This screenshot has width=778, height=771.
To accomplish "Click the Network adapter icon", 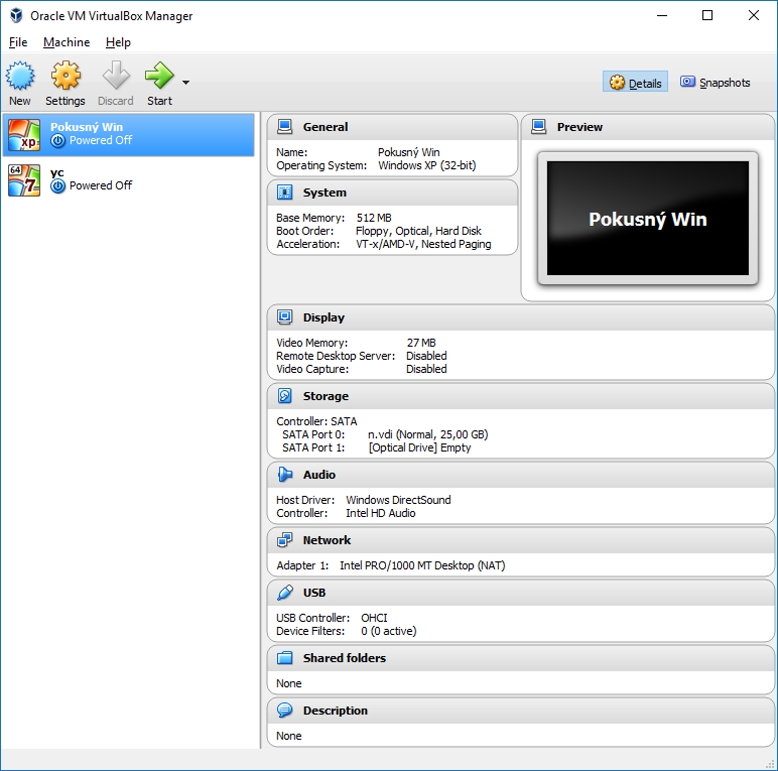I will (285, 540).
